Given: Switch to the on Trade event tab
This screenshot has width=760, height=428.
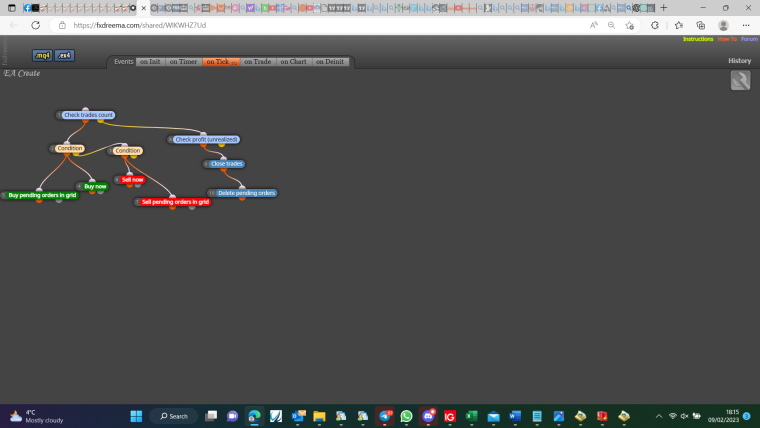Looking at the screenshot, I should point(257,62).
